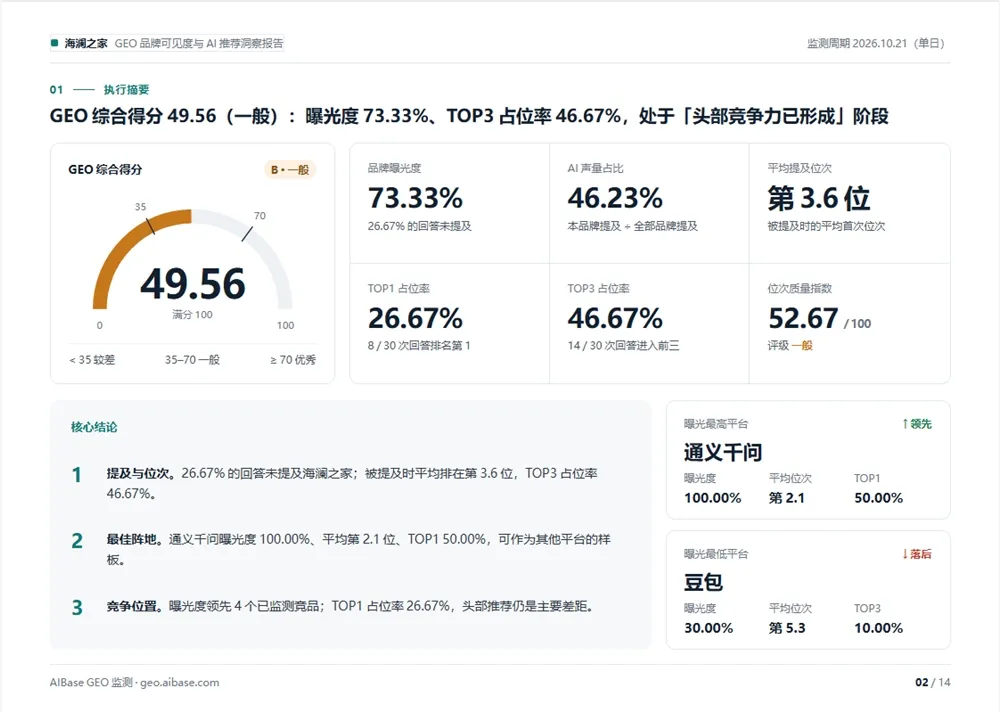Click the 35–70 一般 legend entry

click(x=192, y=360)
